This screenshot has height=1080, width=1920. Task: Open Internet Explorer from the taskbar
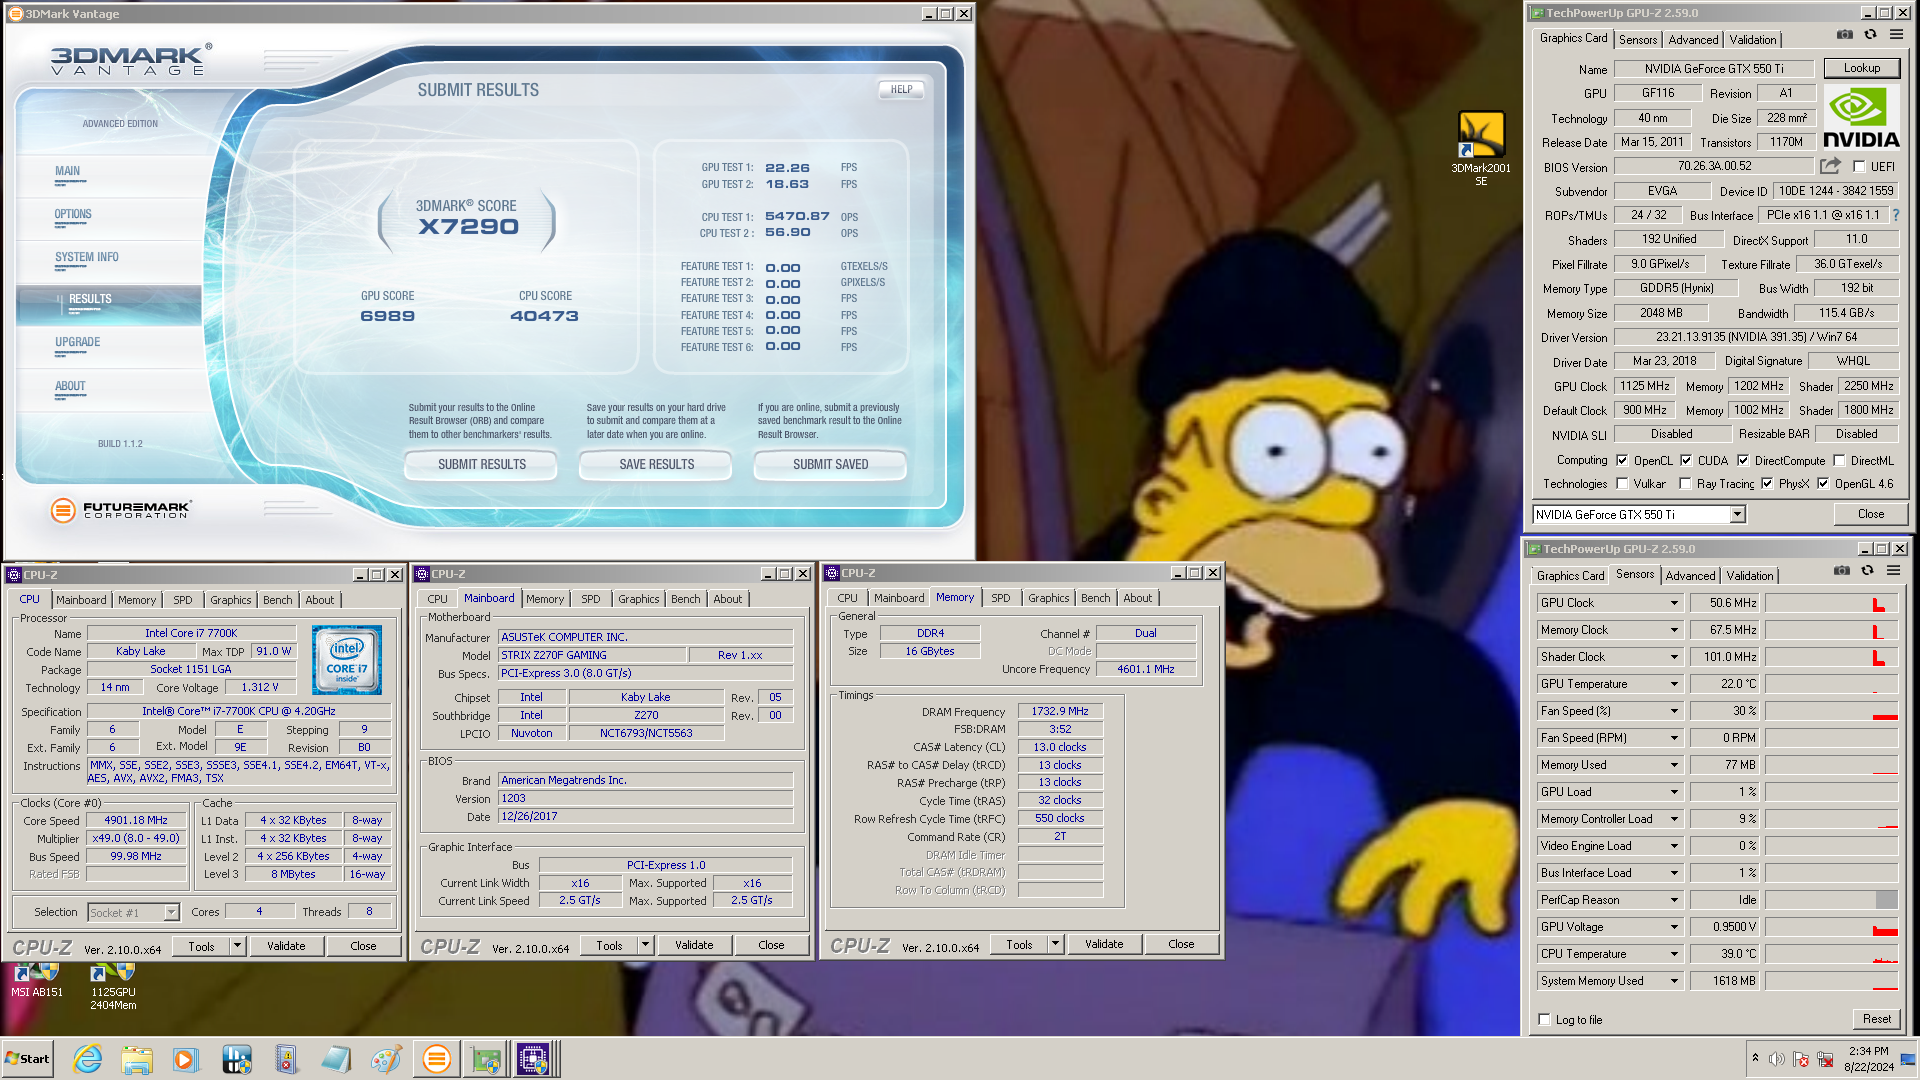(x=88, y=1059)
